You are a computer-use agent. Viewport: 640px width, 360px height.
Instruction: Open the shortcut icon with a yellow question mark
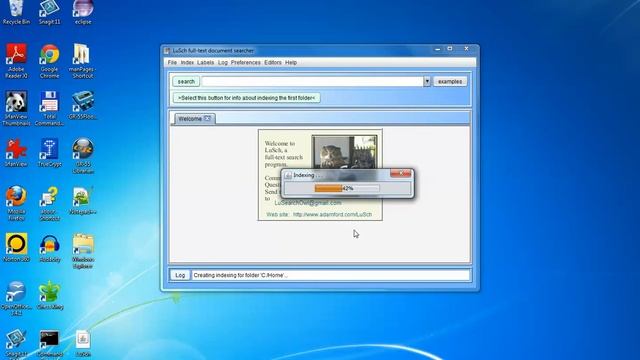pos(49,204)
